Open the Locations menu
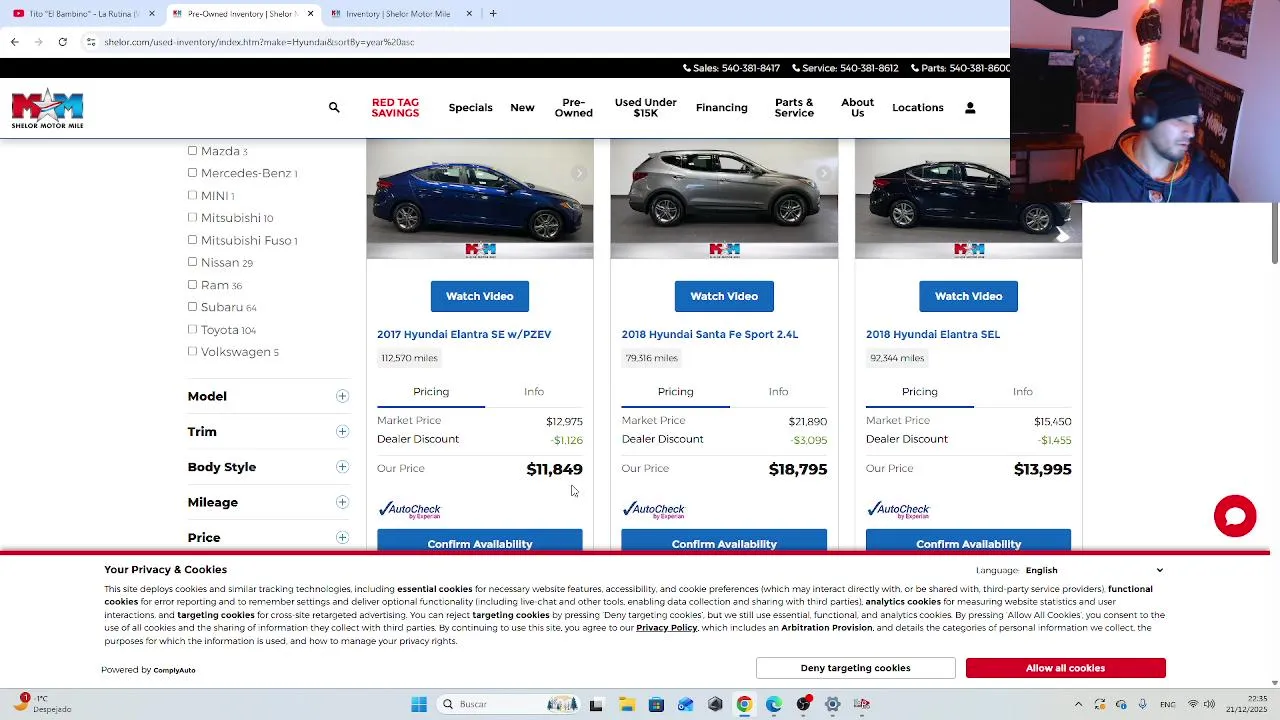 (917, 108)
